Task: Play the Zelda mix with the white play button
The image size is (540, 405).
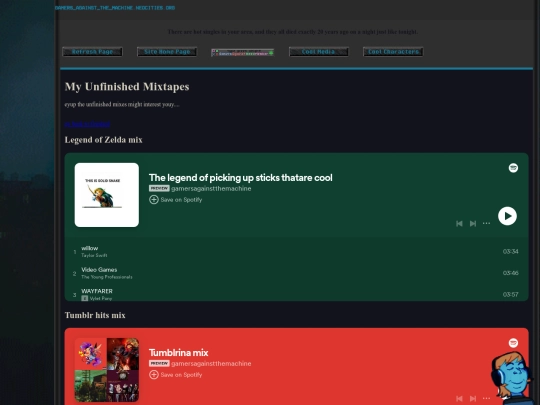Action: [x=507, y=216]
